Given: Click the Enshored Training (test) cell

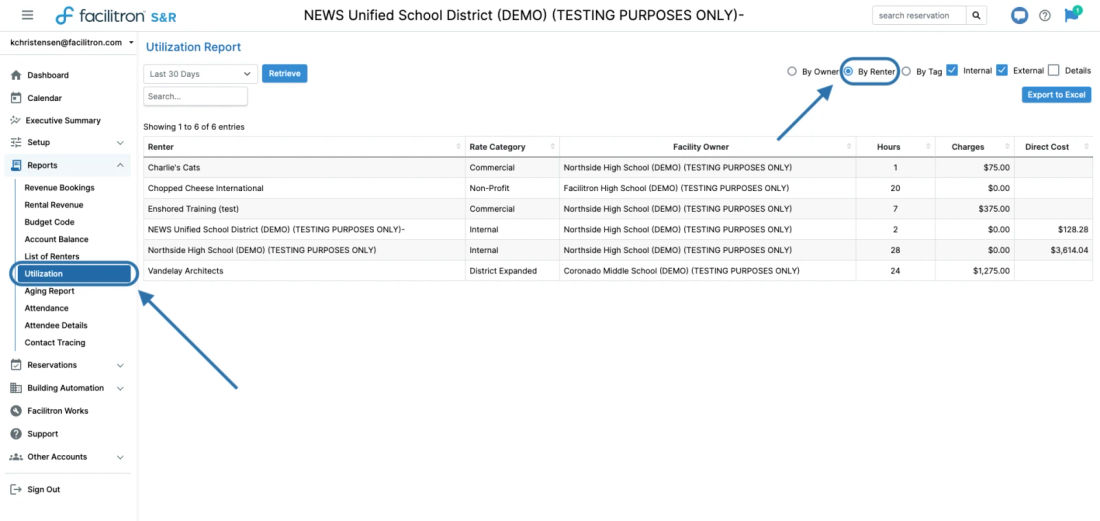Looking at the screenshot, I should (x=304, y=209).
